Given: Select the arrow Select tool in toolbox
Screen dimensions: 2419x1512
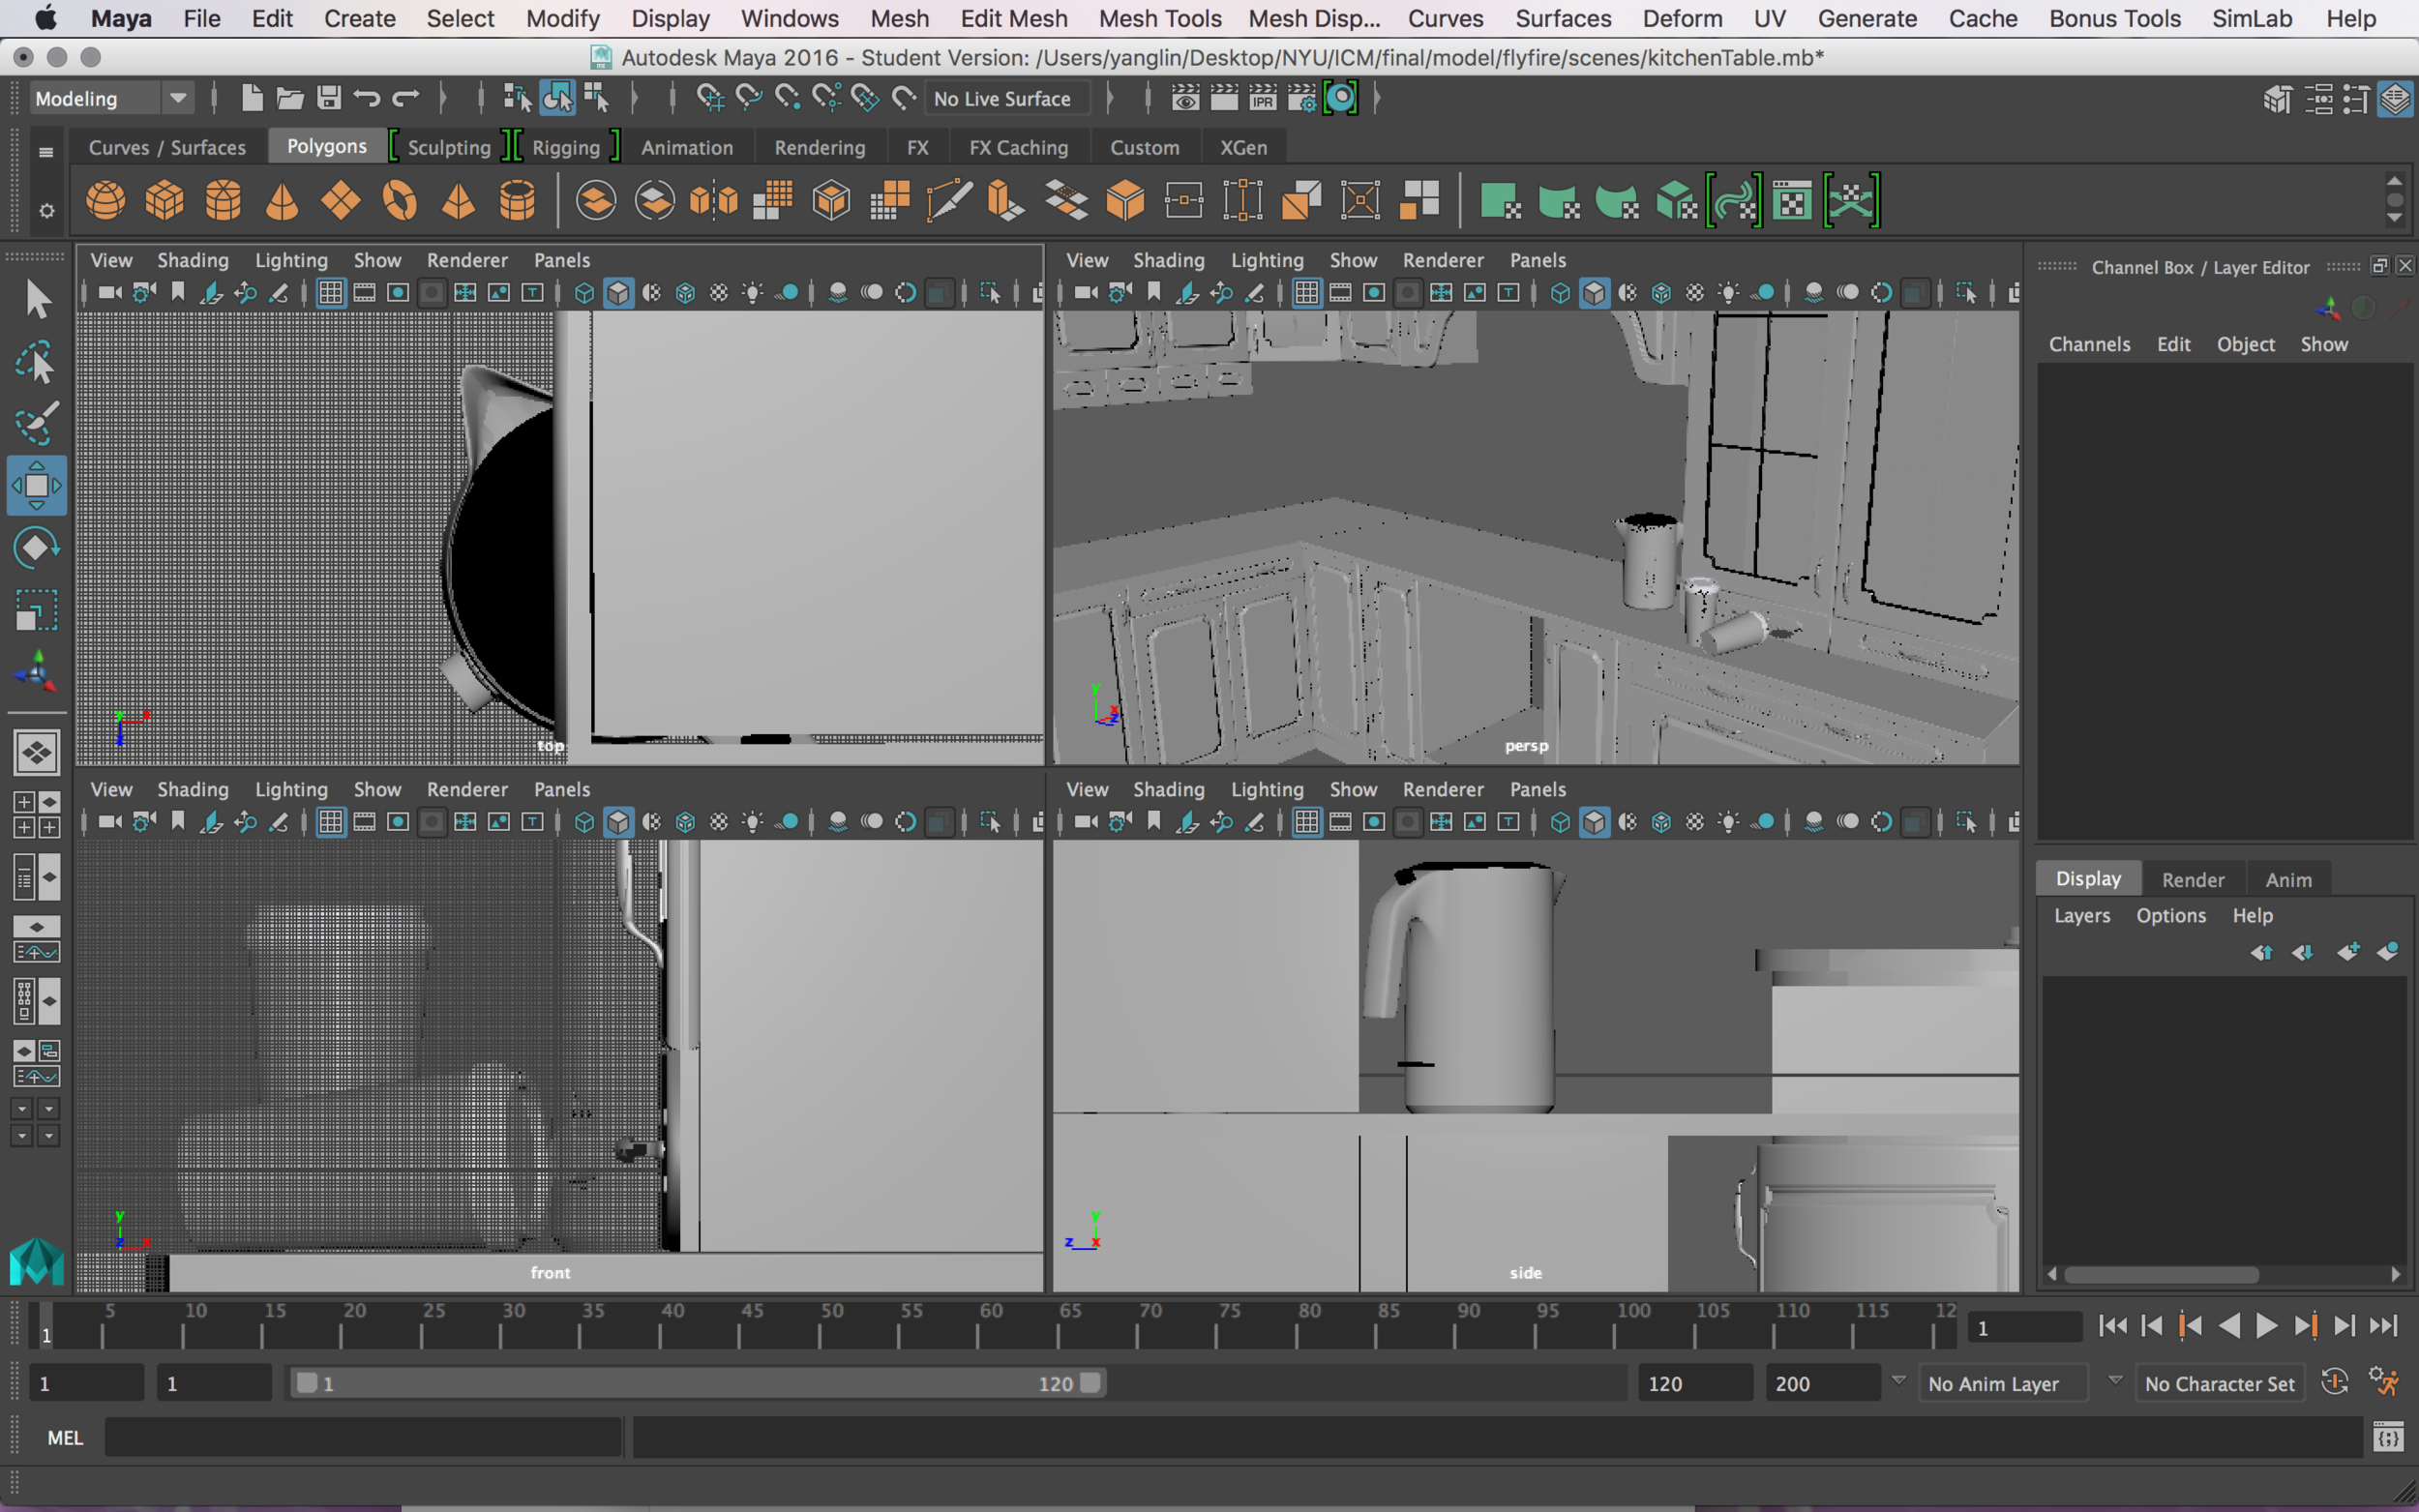Looking at the screenshot, I should tap(37, 299).
